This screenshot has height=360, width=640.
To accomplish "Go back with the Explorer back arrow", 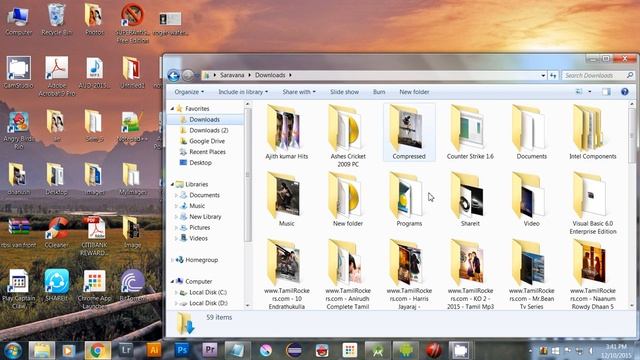I will pos(173,76).
